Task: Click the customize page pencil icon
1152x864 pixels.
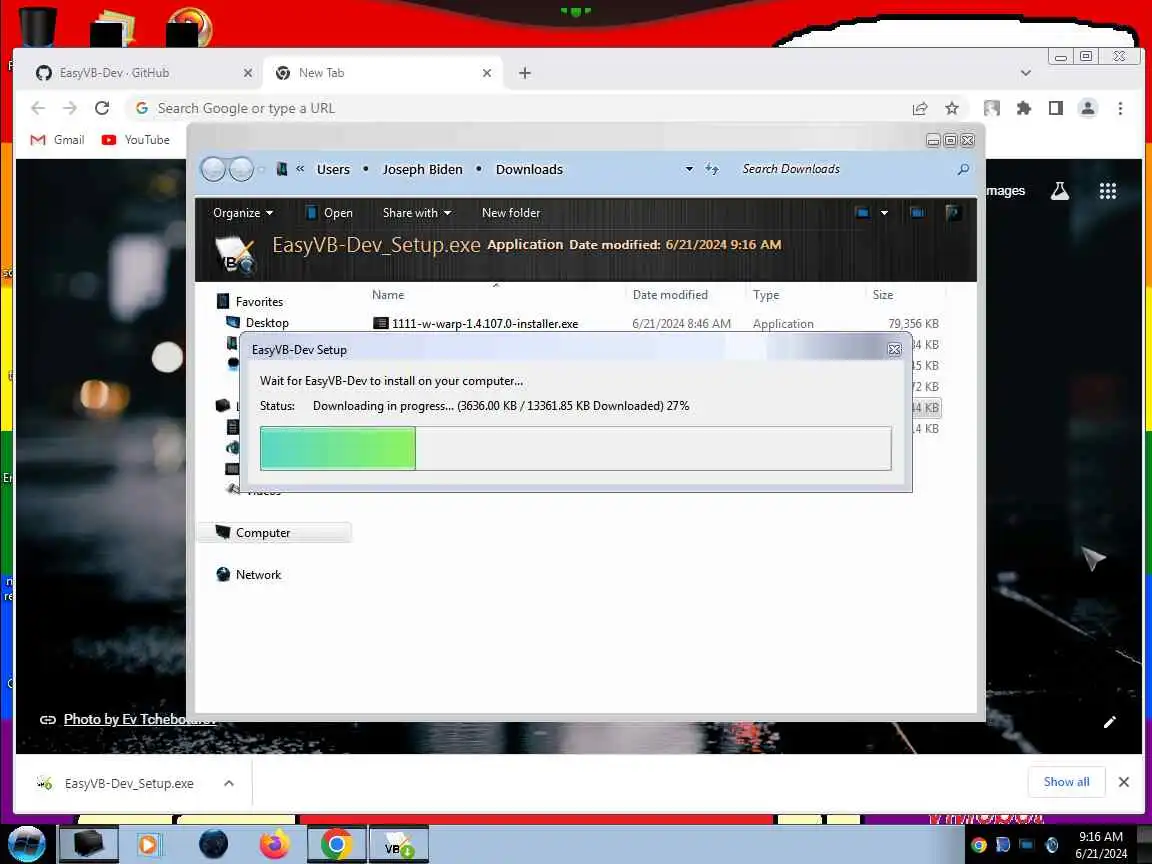Action: 1109,722
